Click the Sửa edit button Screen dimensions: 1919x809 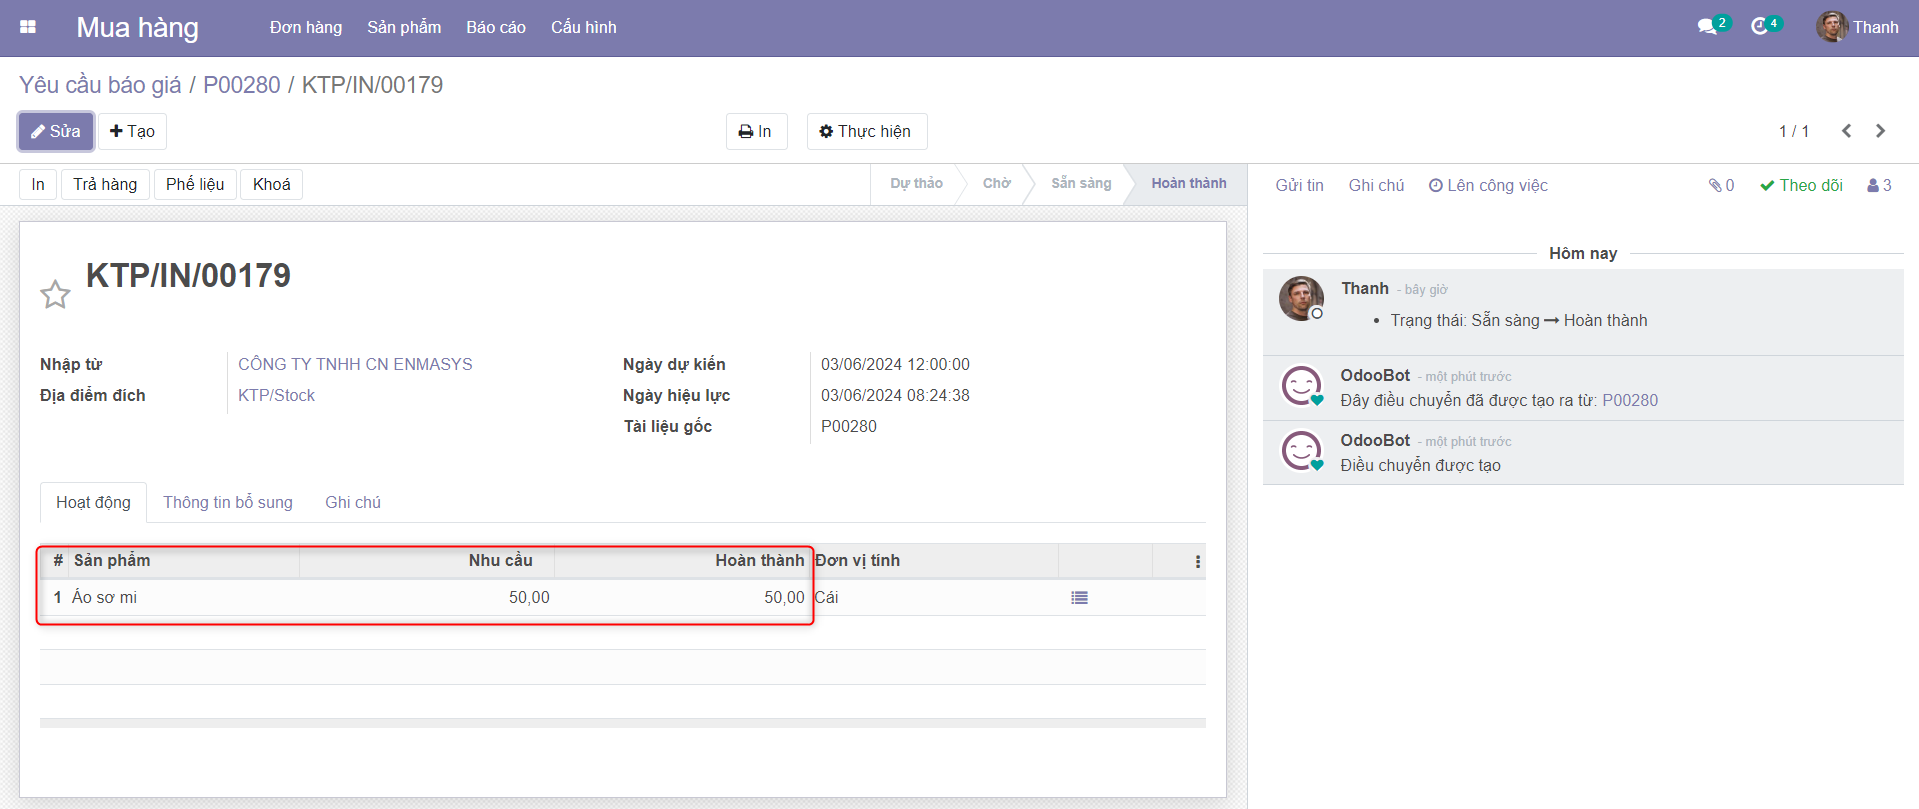click(x=56, y=131)
